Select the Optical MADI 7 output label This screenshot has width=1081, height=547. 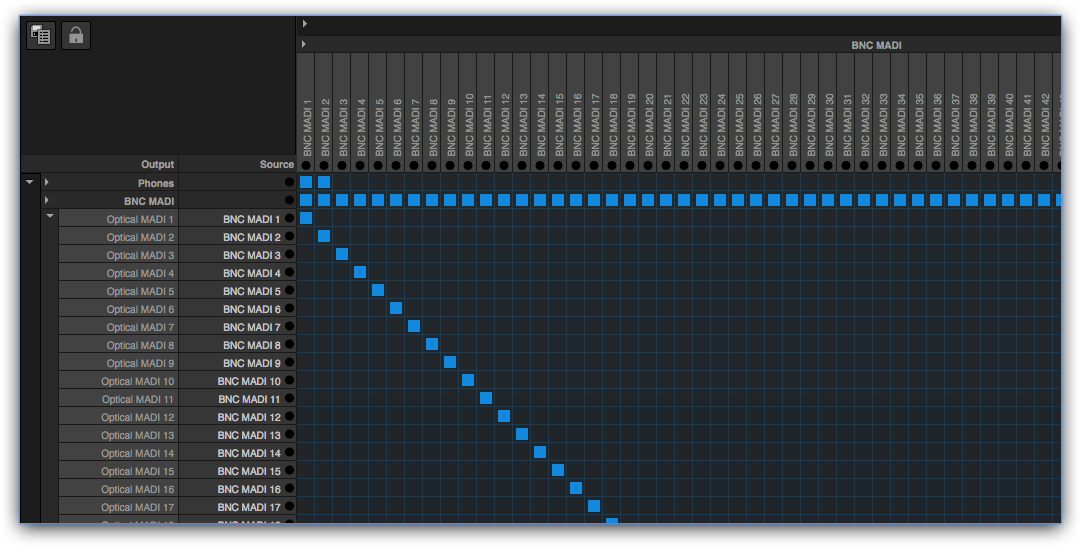tap(140, 327)
